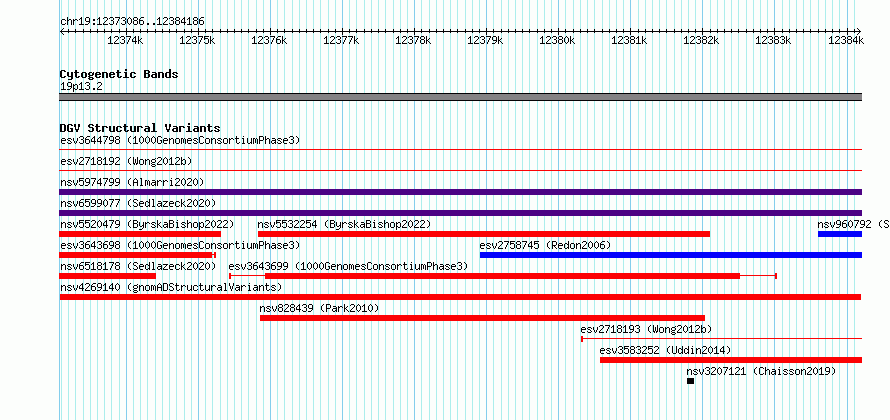Open the esv2718192 (Wong2012b) label
The width and height of the screenshot is (890, 420).
126,161
